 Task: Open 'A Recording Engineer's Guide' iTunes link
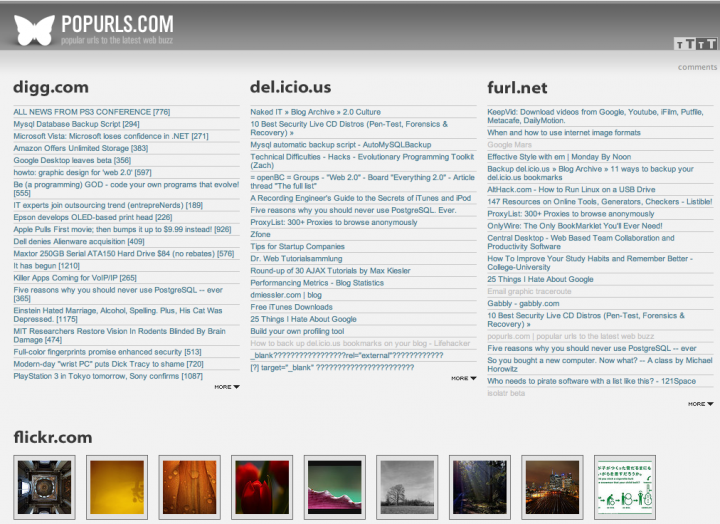pyautogui.click(x=360, y=198)
